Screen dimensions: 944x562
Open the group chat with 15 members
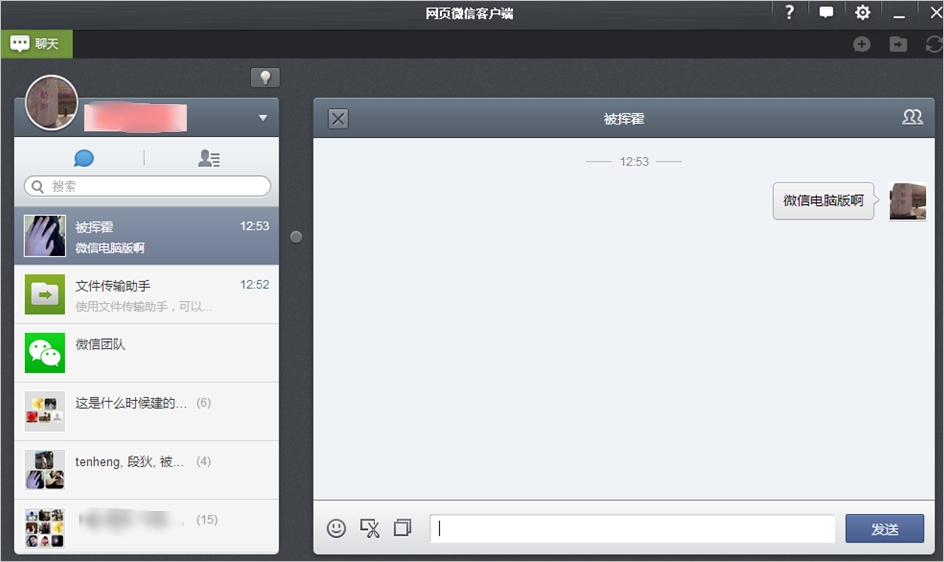pyautogui.click(x=146, y=526)
